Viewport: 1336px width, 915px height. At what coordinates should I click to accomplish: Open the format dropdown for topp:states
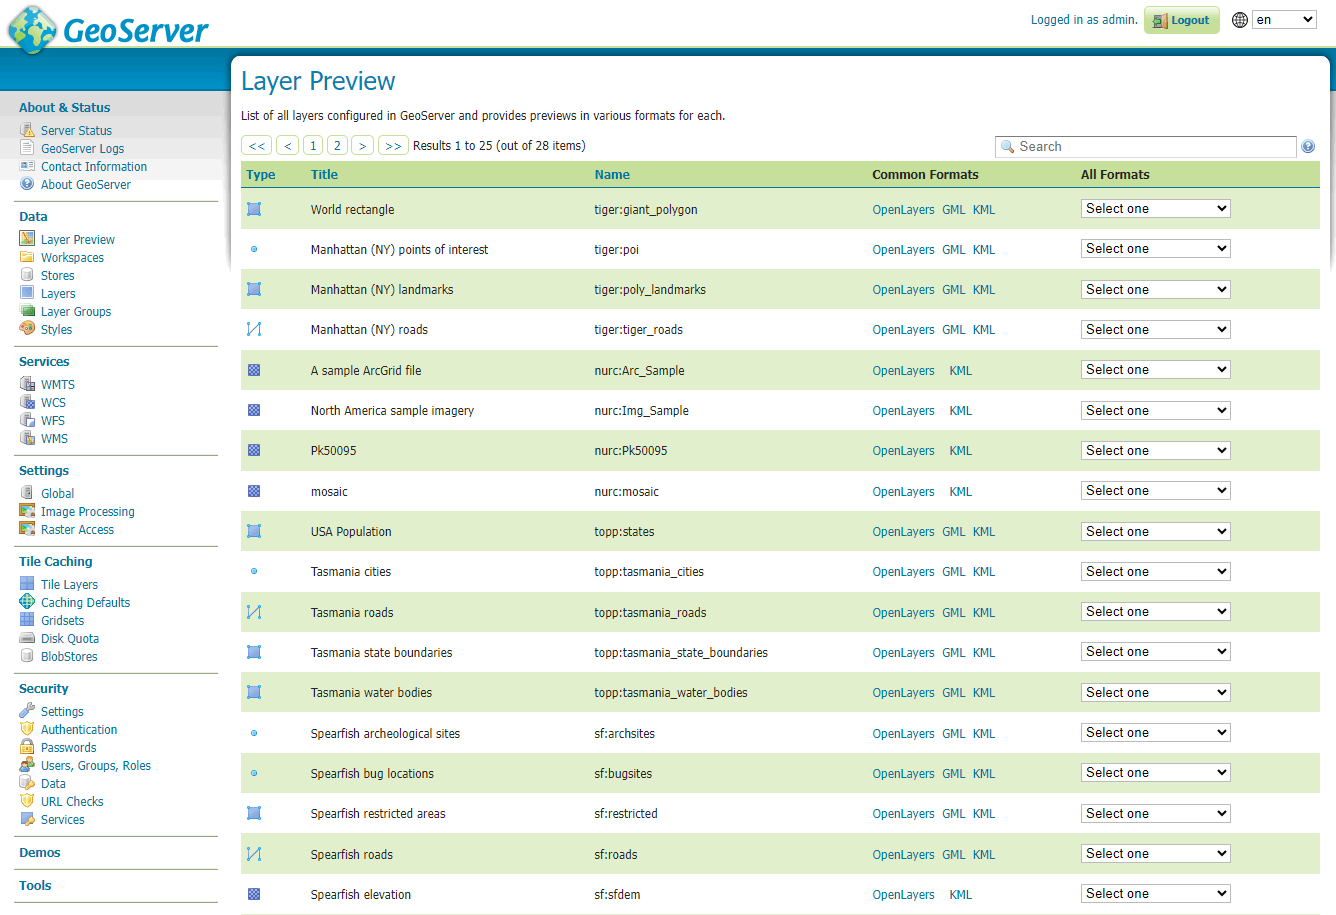point(1155,531)
